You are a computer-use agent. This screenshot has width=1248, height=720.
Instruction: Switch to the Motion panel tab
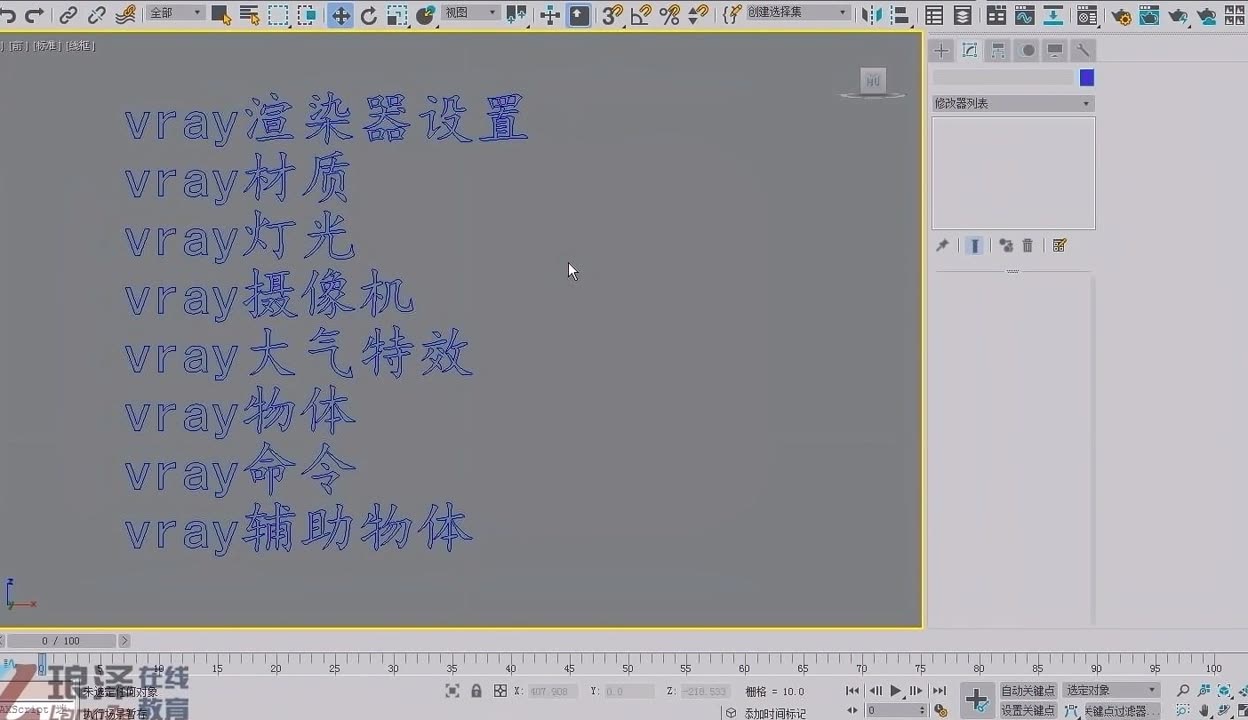click(x=1027, y=50)
